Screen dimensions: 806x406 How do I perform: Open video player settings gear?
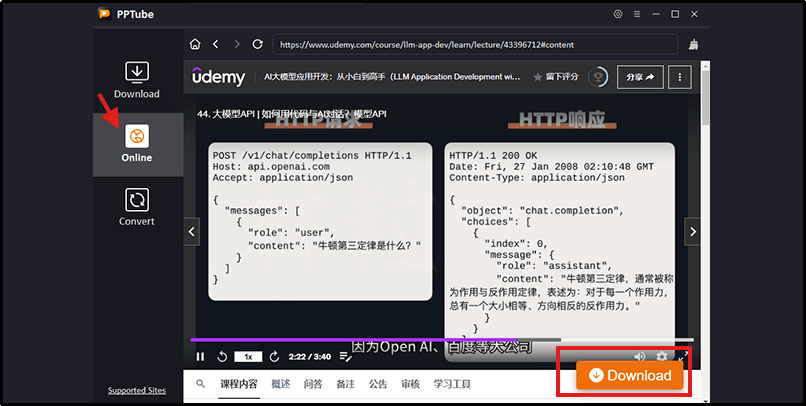pos(661,356)
